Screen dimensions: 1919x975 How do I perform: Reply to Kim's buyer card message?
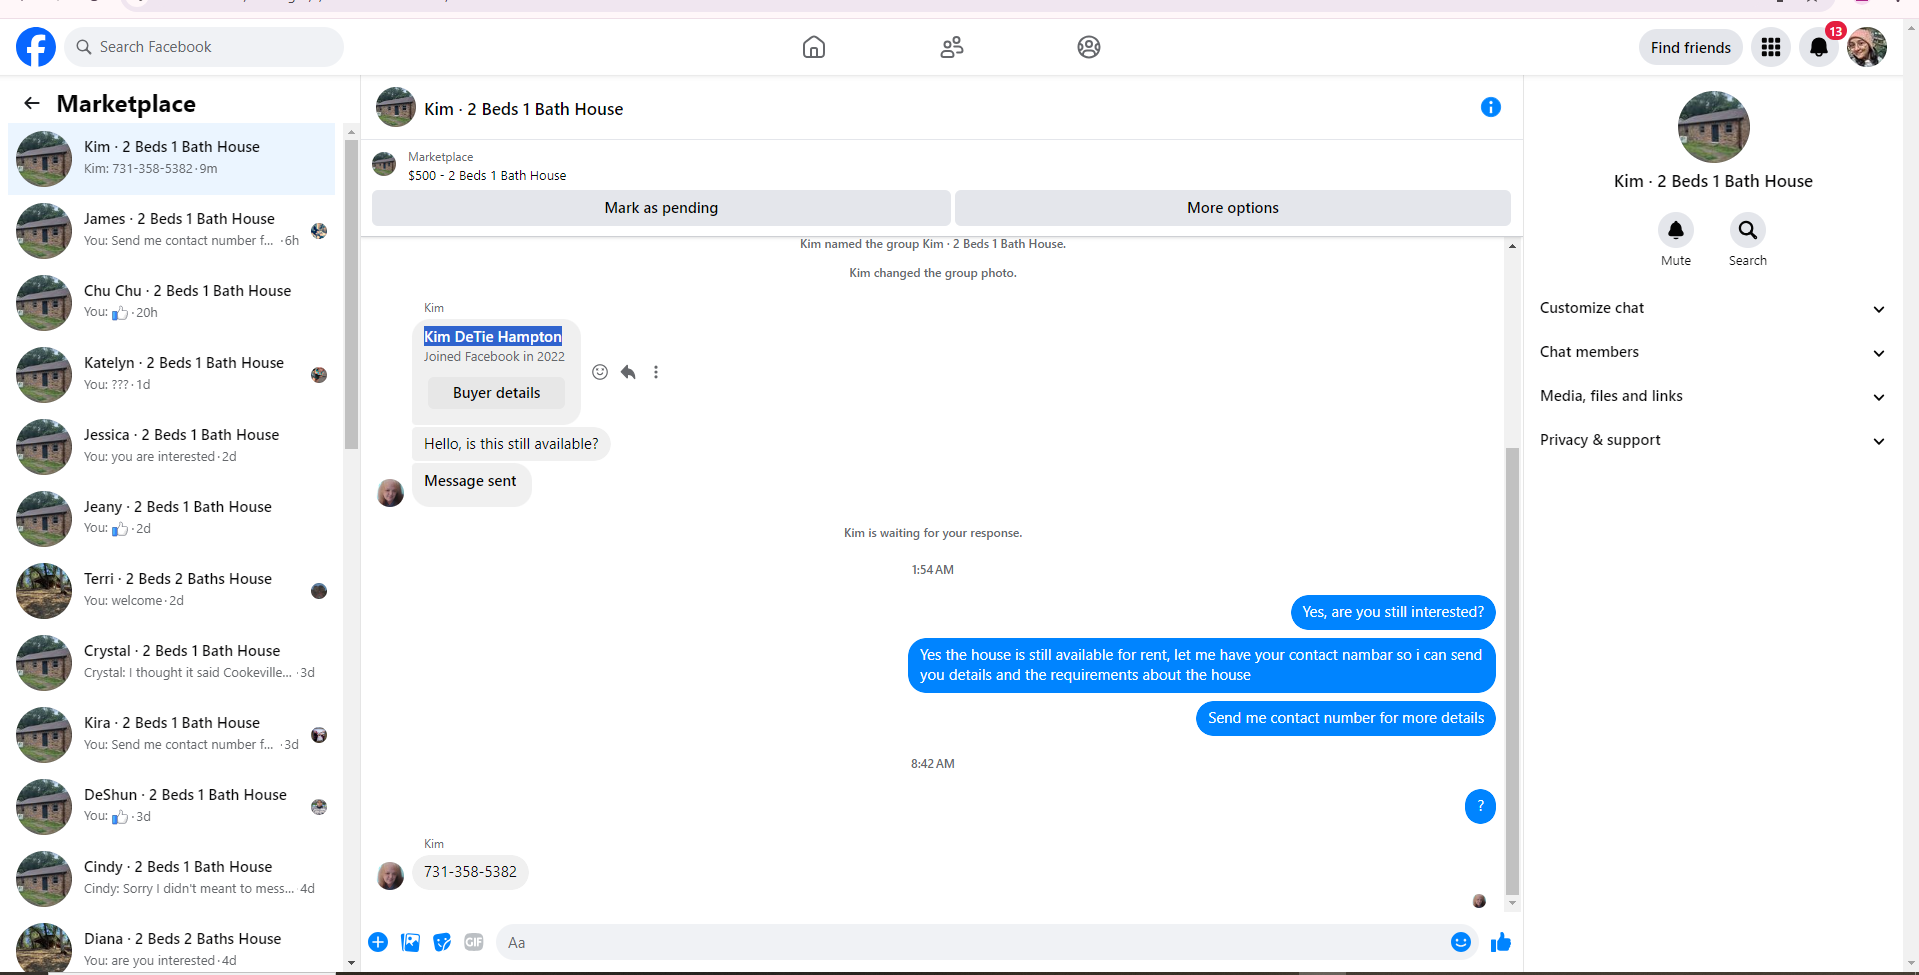click(628, 372)
